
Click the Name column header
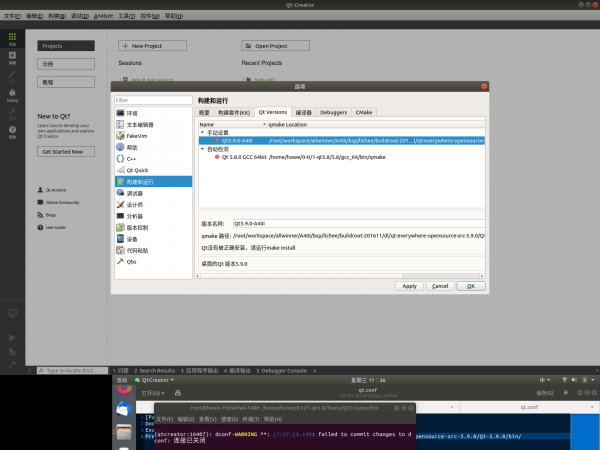pyautogui.click(x=207, y=124)
